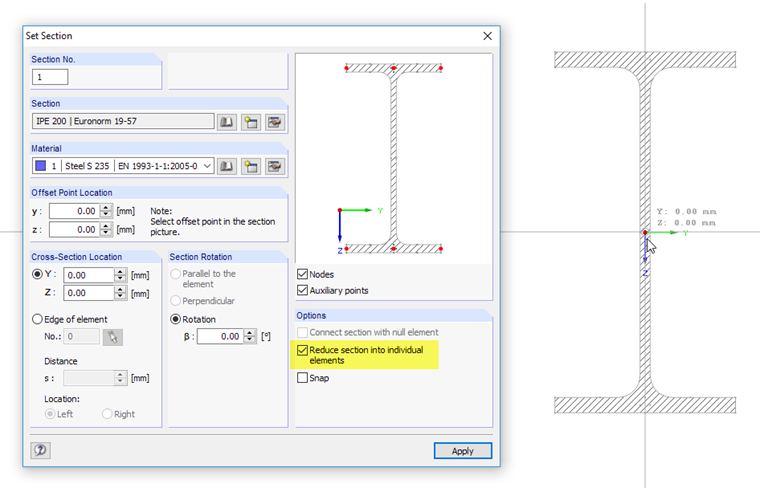Select the top-center red node in preview

tap(394, 68)
